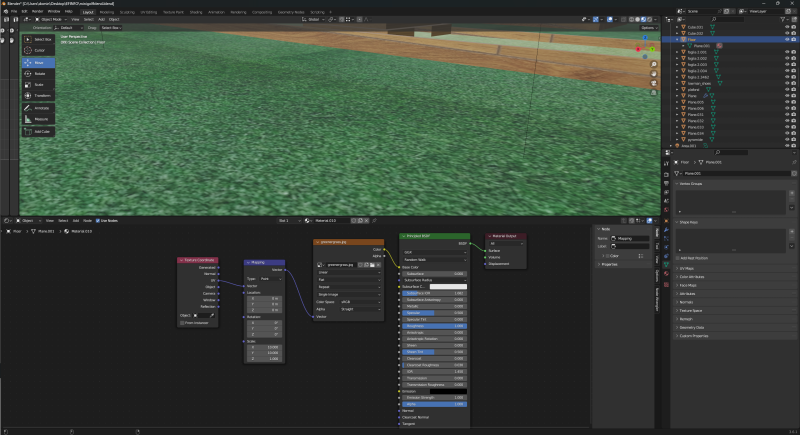The width and height of the screenshot is (800, 435).
Task: Pin the material in node editor header
Action: click(x=374, y=221)
